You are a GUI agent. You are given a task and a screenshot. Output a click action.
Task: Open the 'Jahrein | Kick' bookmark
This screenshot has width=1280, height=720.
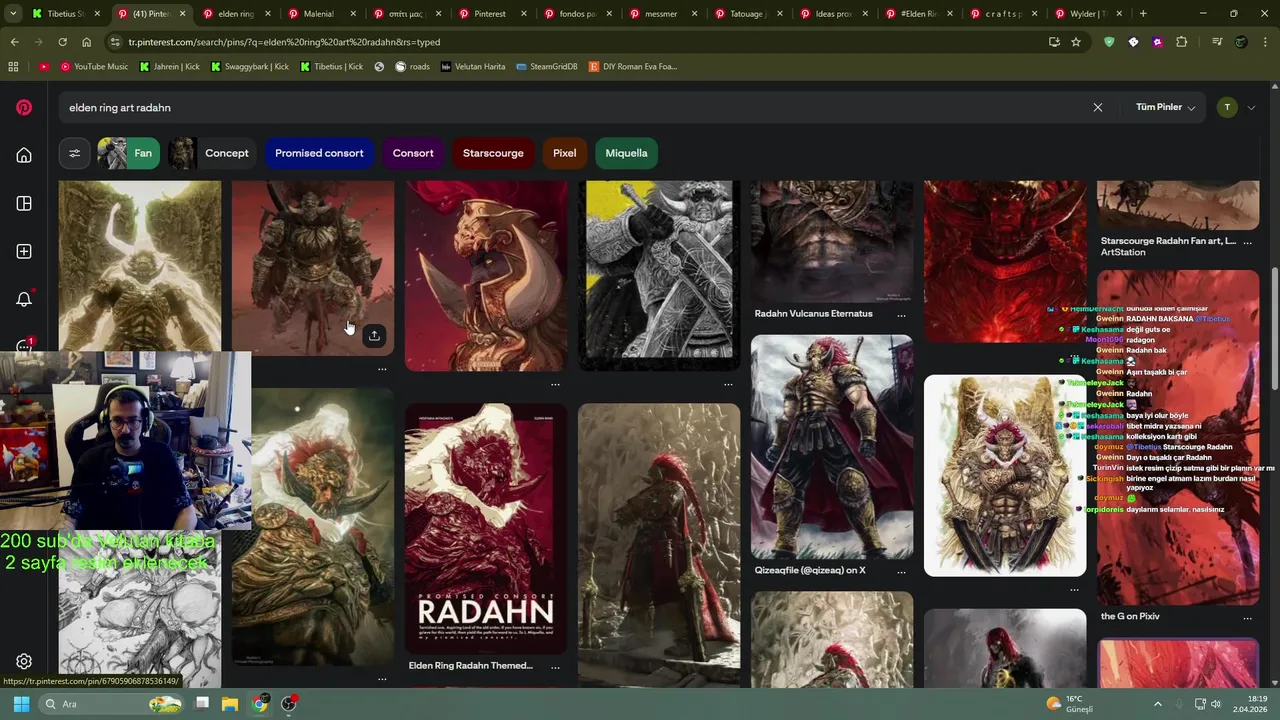(x=170, y=66)
